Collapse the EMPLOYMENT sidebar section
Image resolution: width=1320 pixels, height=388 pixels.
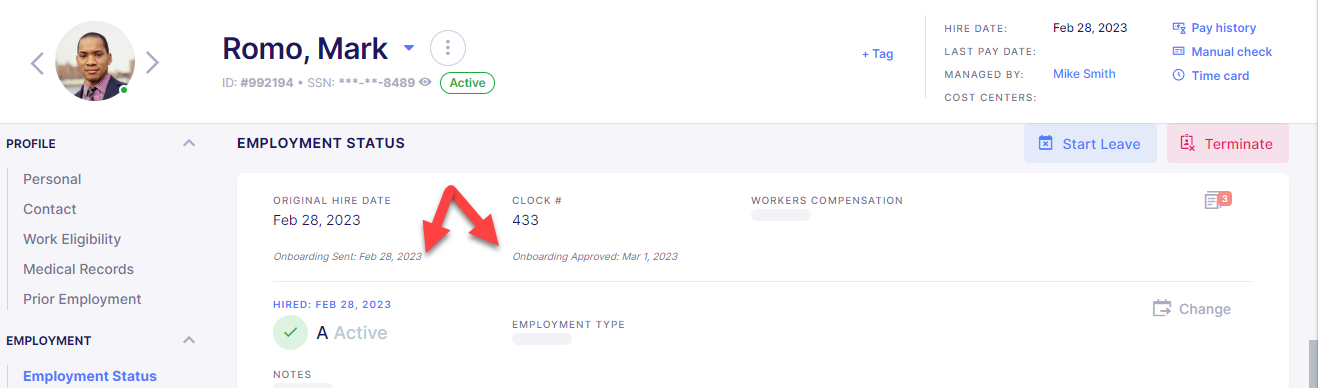(189, 341)
